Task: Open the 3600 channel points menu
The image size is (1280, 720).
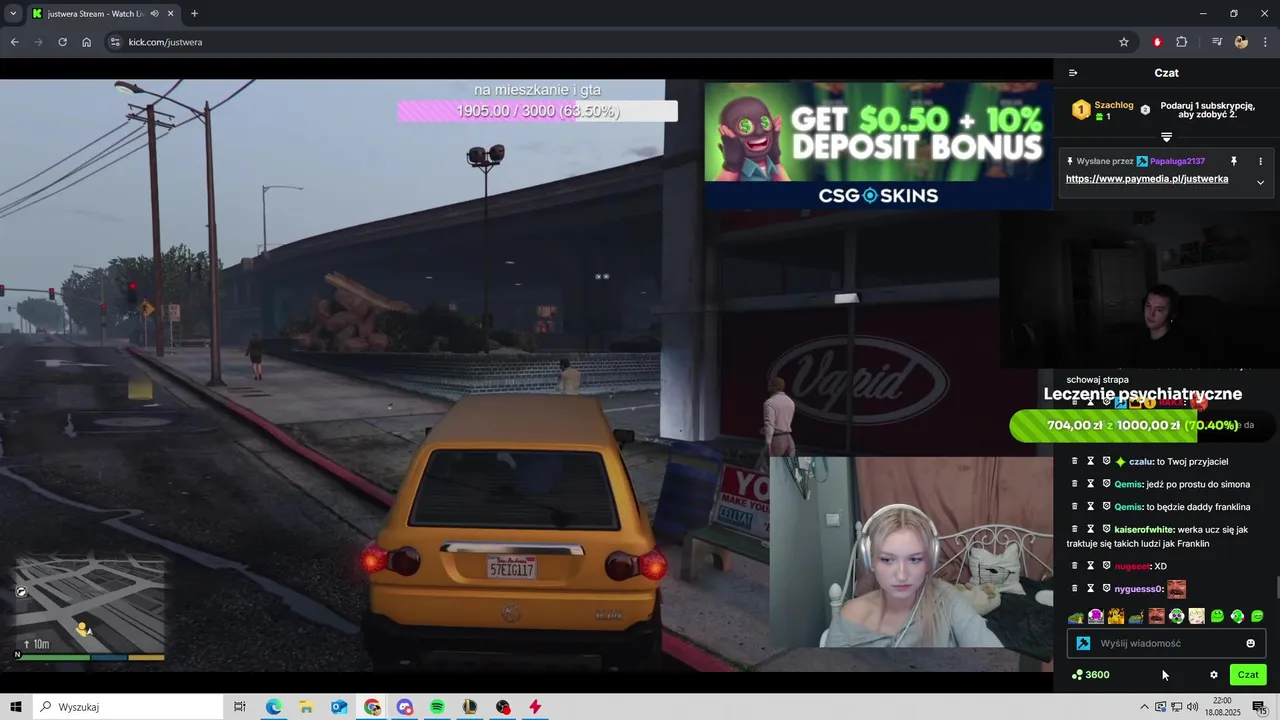Action: click(1090, 675)
